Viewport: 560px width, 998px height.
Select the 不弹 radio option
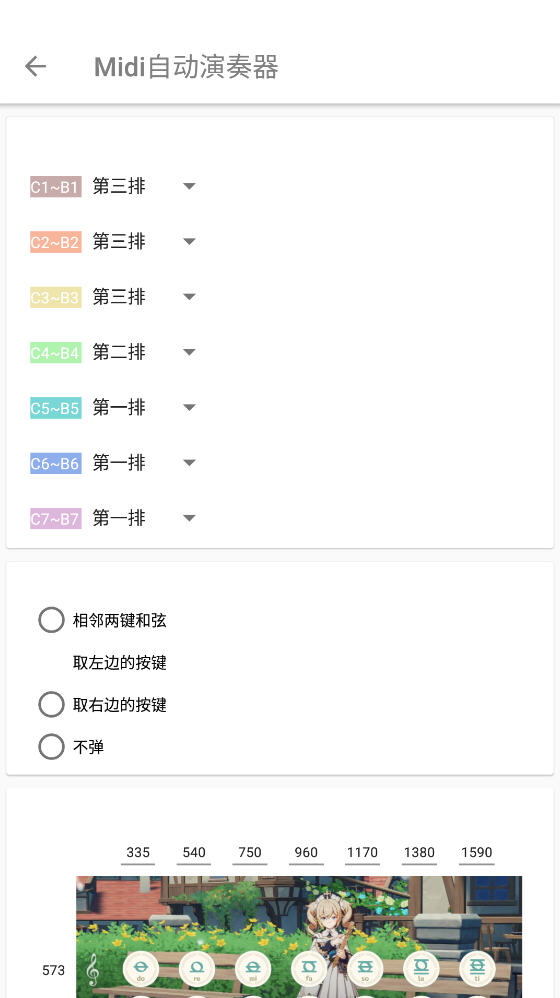coord(52,747)
